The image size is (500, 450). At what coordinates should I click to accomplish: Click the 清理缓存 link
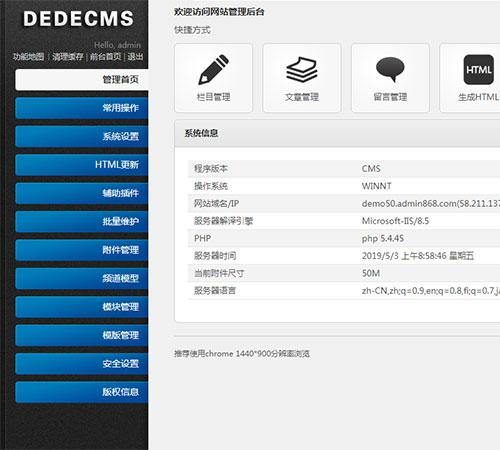coord(68,57)
